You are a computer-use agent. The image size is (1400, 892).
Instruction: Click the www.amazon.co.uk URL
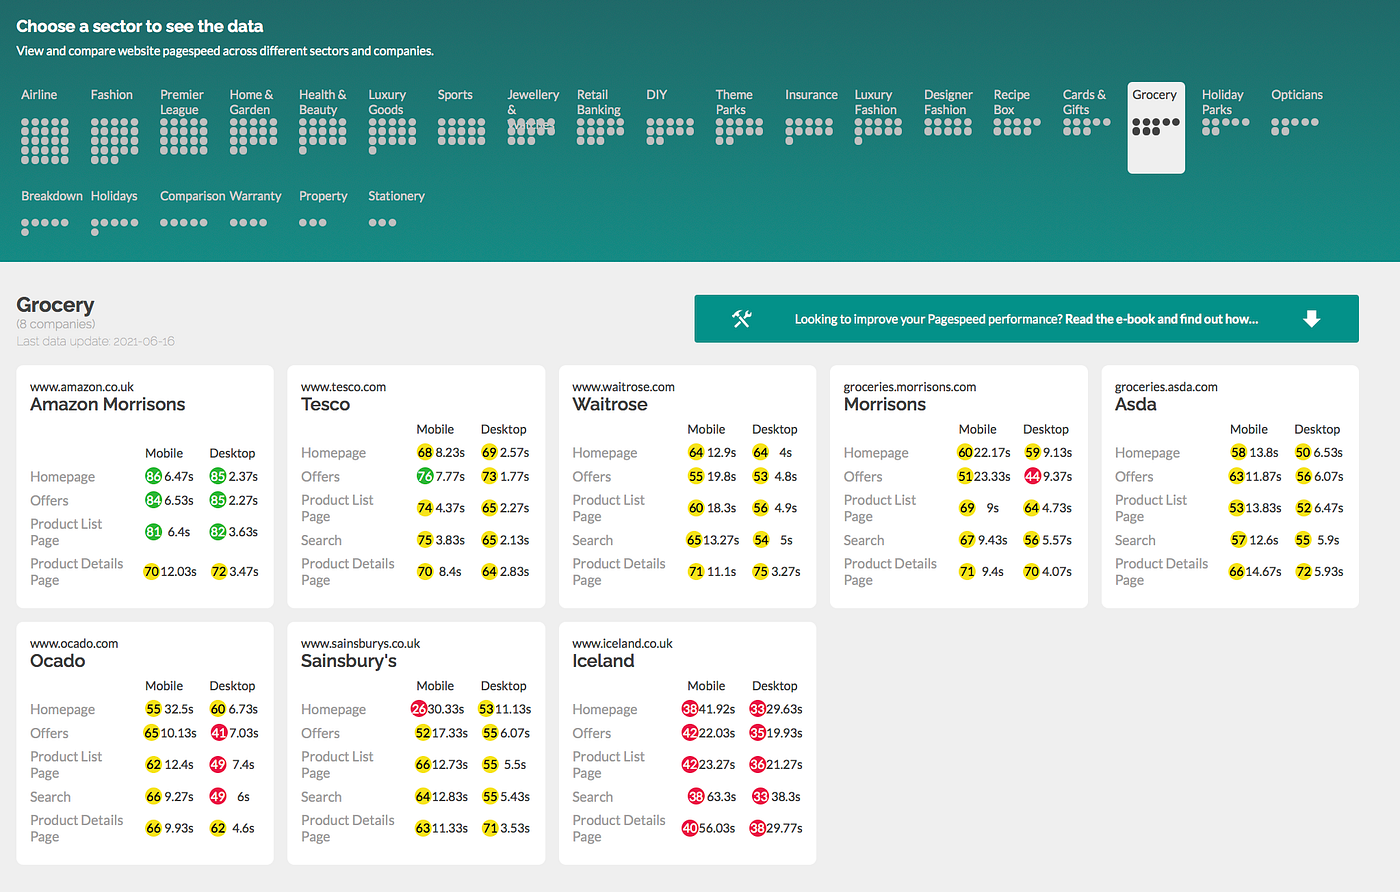click(x=82, y=387)
